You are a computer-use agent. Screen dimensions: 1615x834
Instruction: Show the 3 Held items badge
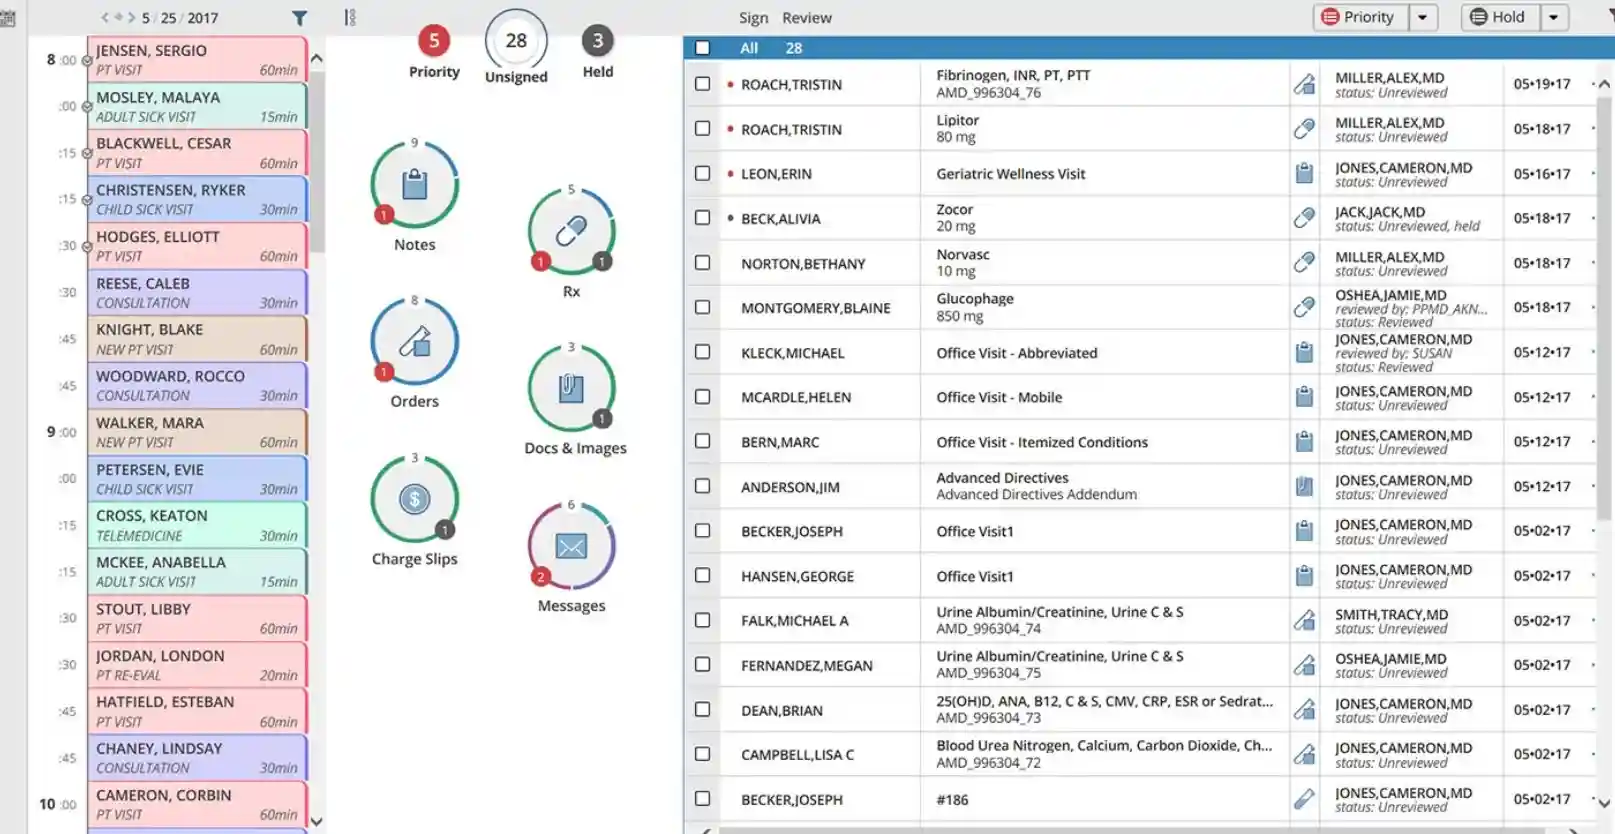point(598,40)
